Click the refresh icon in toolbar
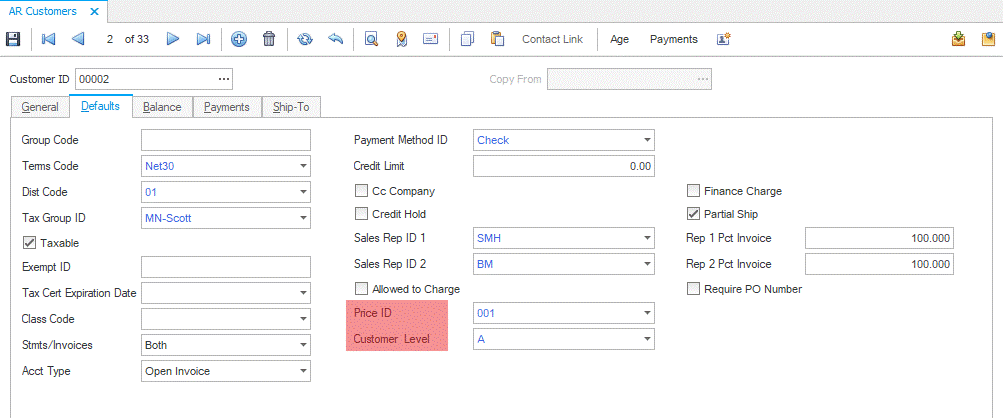The height and width of the screenshot is (418, 1003). click(305, 39)
